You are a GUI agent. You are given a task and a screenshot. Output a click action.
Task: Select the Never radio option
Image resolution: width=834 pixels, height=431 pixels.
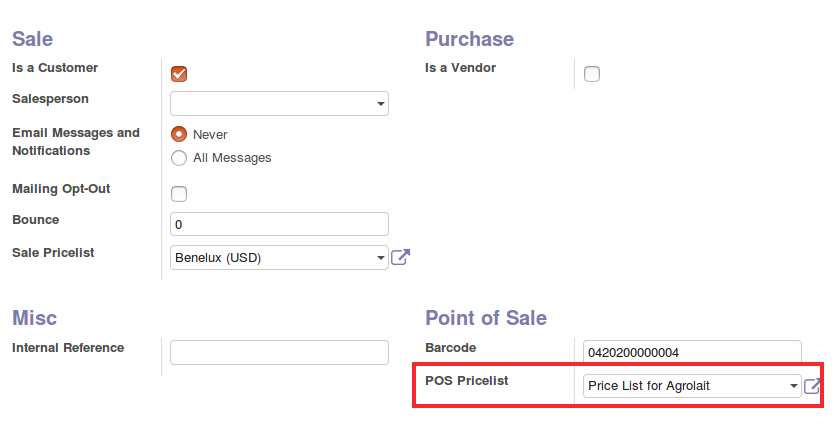pyautogui.click(x=180, y=134)
